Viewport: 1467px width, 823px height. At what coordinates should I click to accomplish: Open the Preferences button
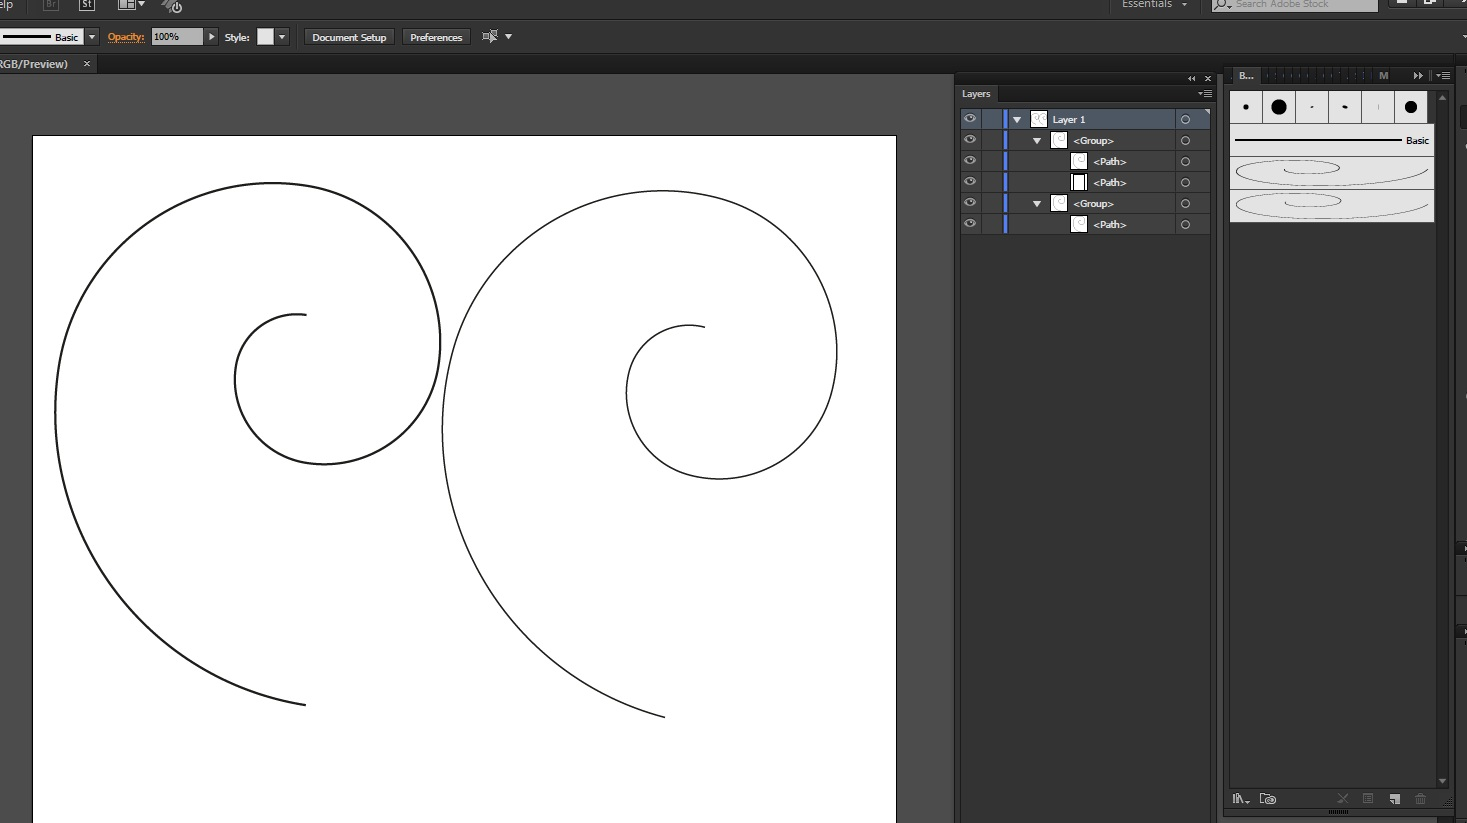436,37
